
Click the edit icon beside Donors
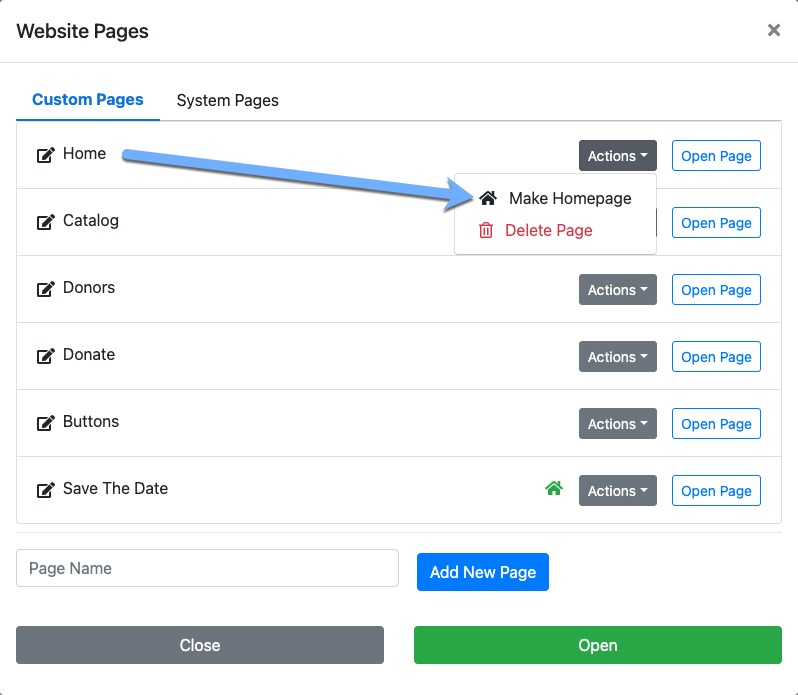45,289
